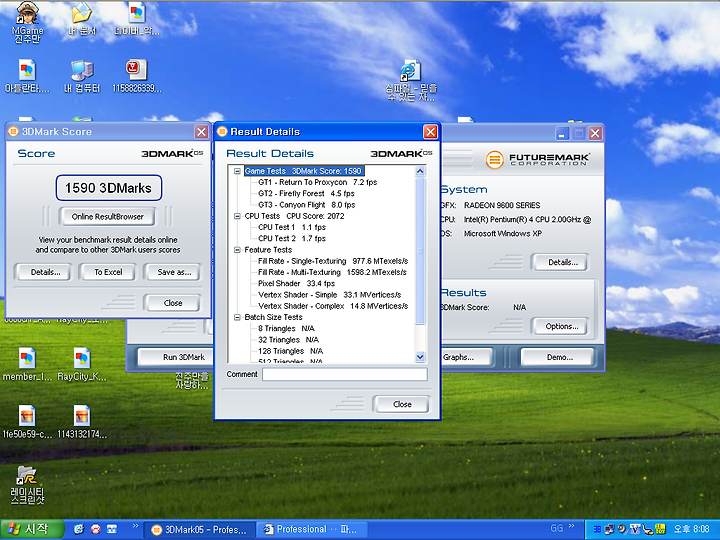Select 'Fill Rate - Multi-Texturing' row
Screen dimensions: 720x540
click(x=332, y=272)
